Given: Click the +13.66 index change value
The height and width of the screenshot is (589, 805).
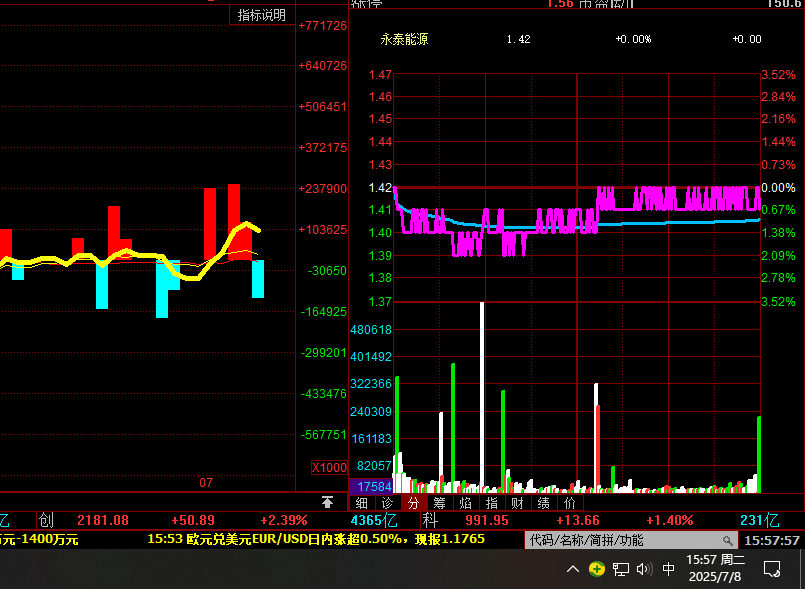Looking at the screenshot, I should [578, 521].
